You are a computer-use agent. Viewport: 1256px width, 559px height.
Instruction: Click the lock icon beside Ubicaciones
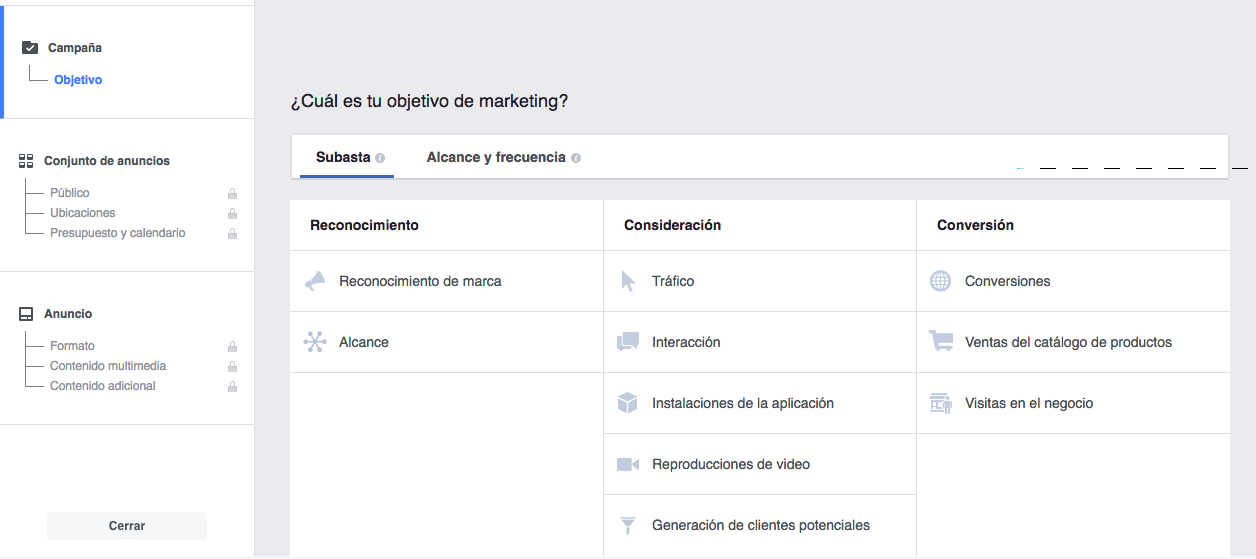[x=232, y=213]
